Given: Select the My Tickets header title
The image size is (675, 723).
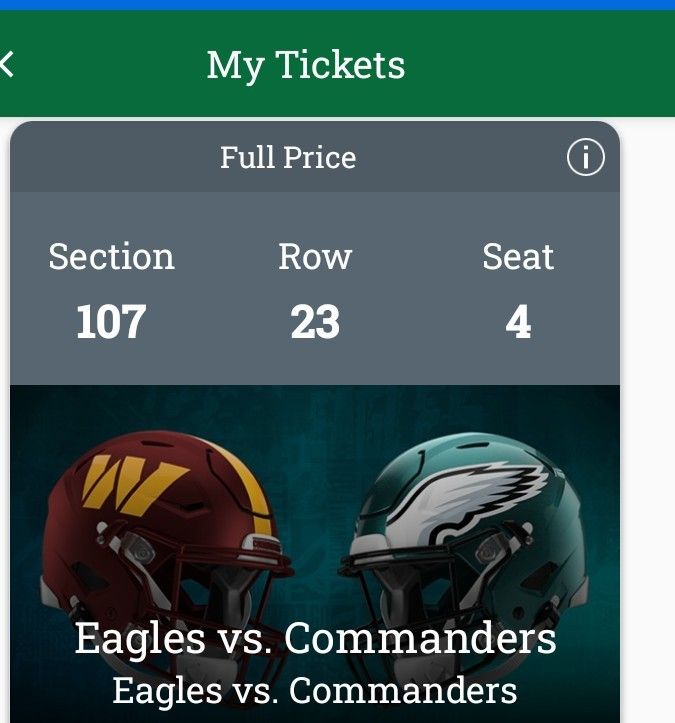Looking at the screenshot, I should coord(306,66).
